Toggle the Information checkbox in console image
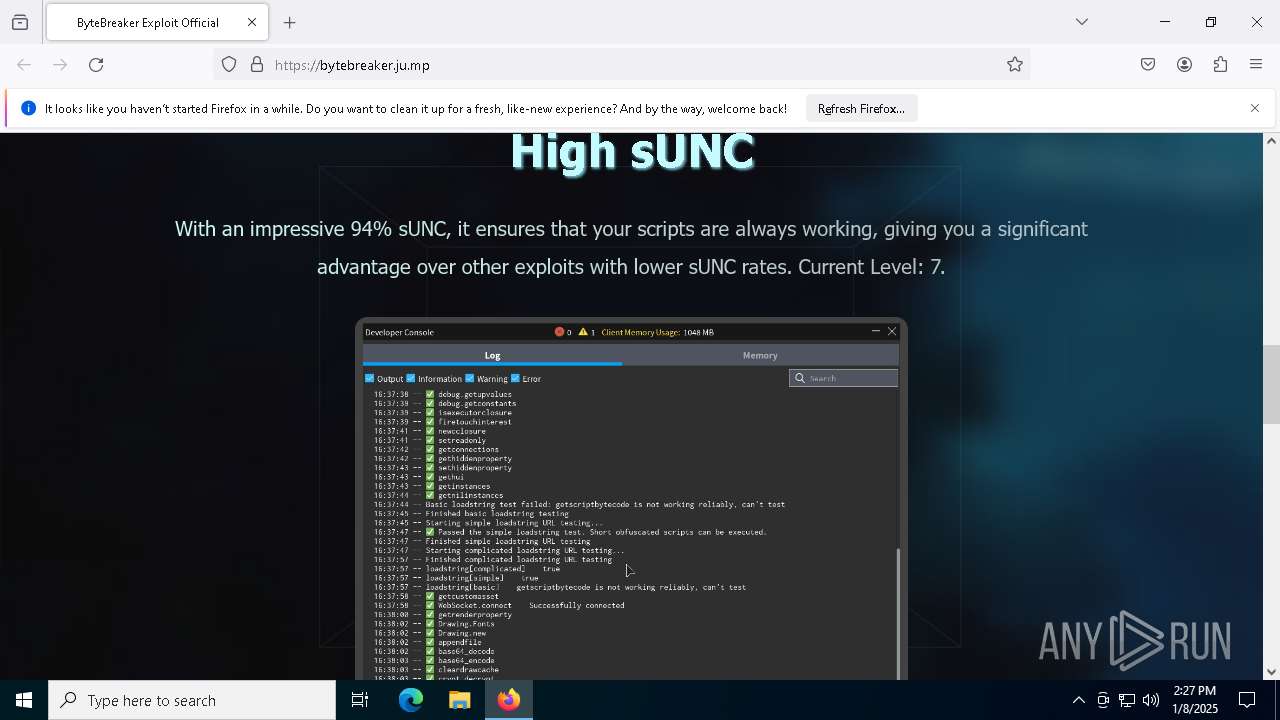The image size is (1280, 720). click(x=410, y=378)
